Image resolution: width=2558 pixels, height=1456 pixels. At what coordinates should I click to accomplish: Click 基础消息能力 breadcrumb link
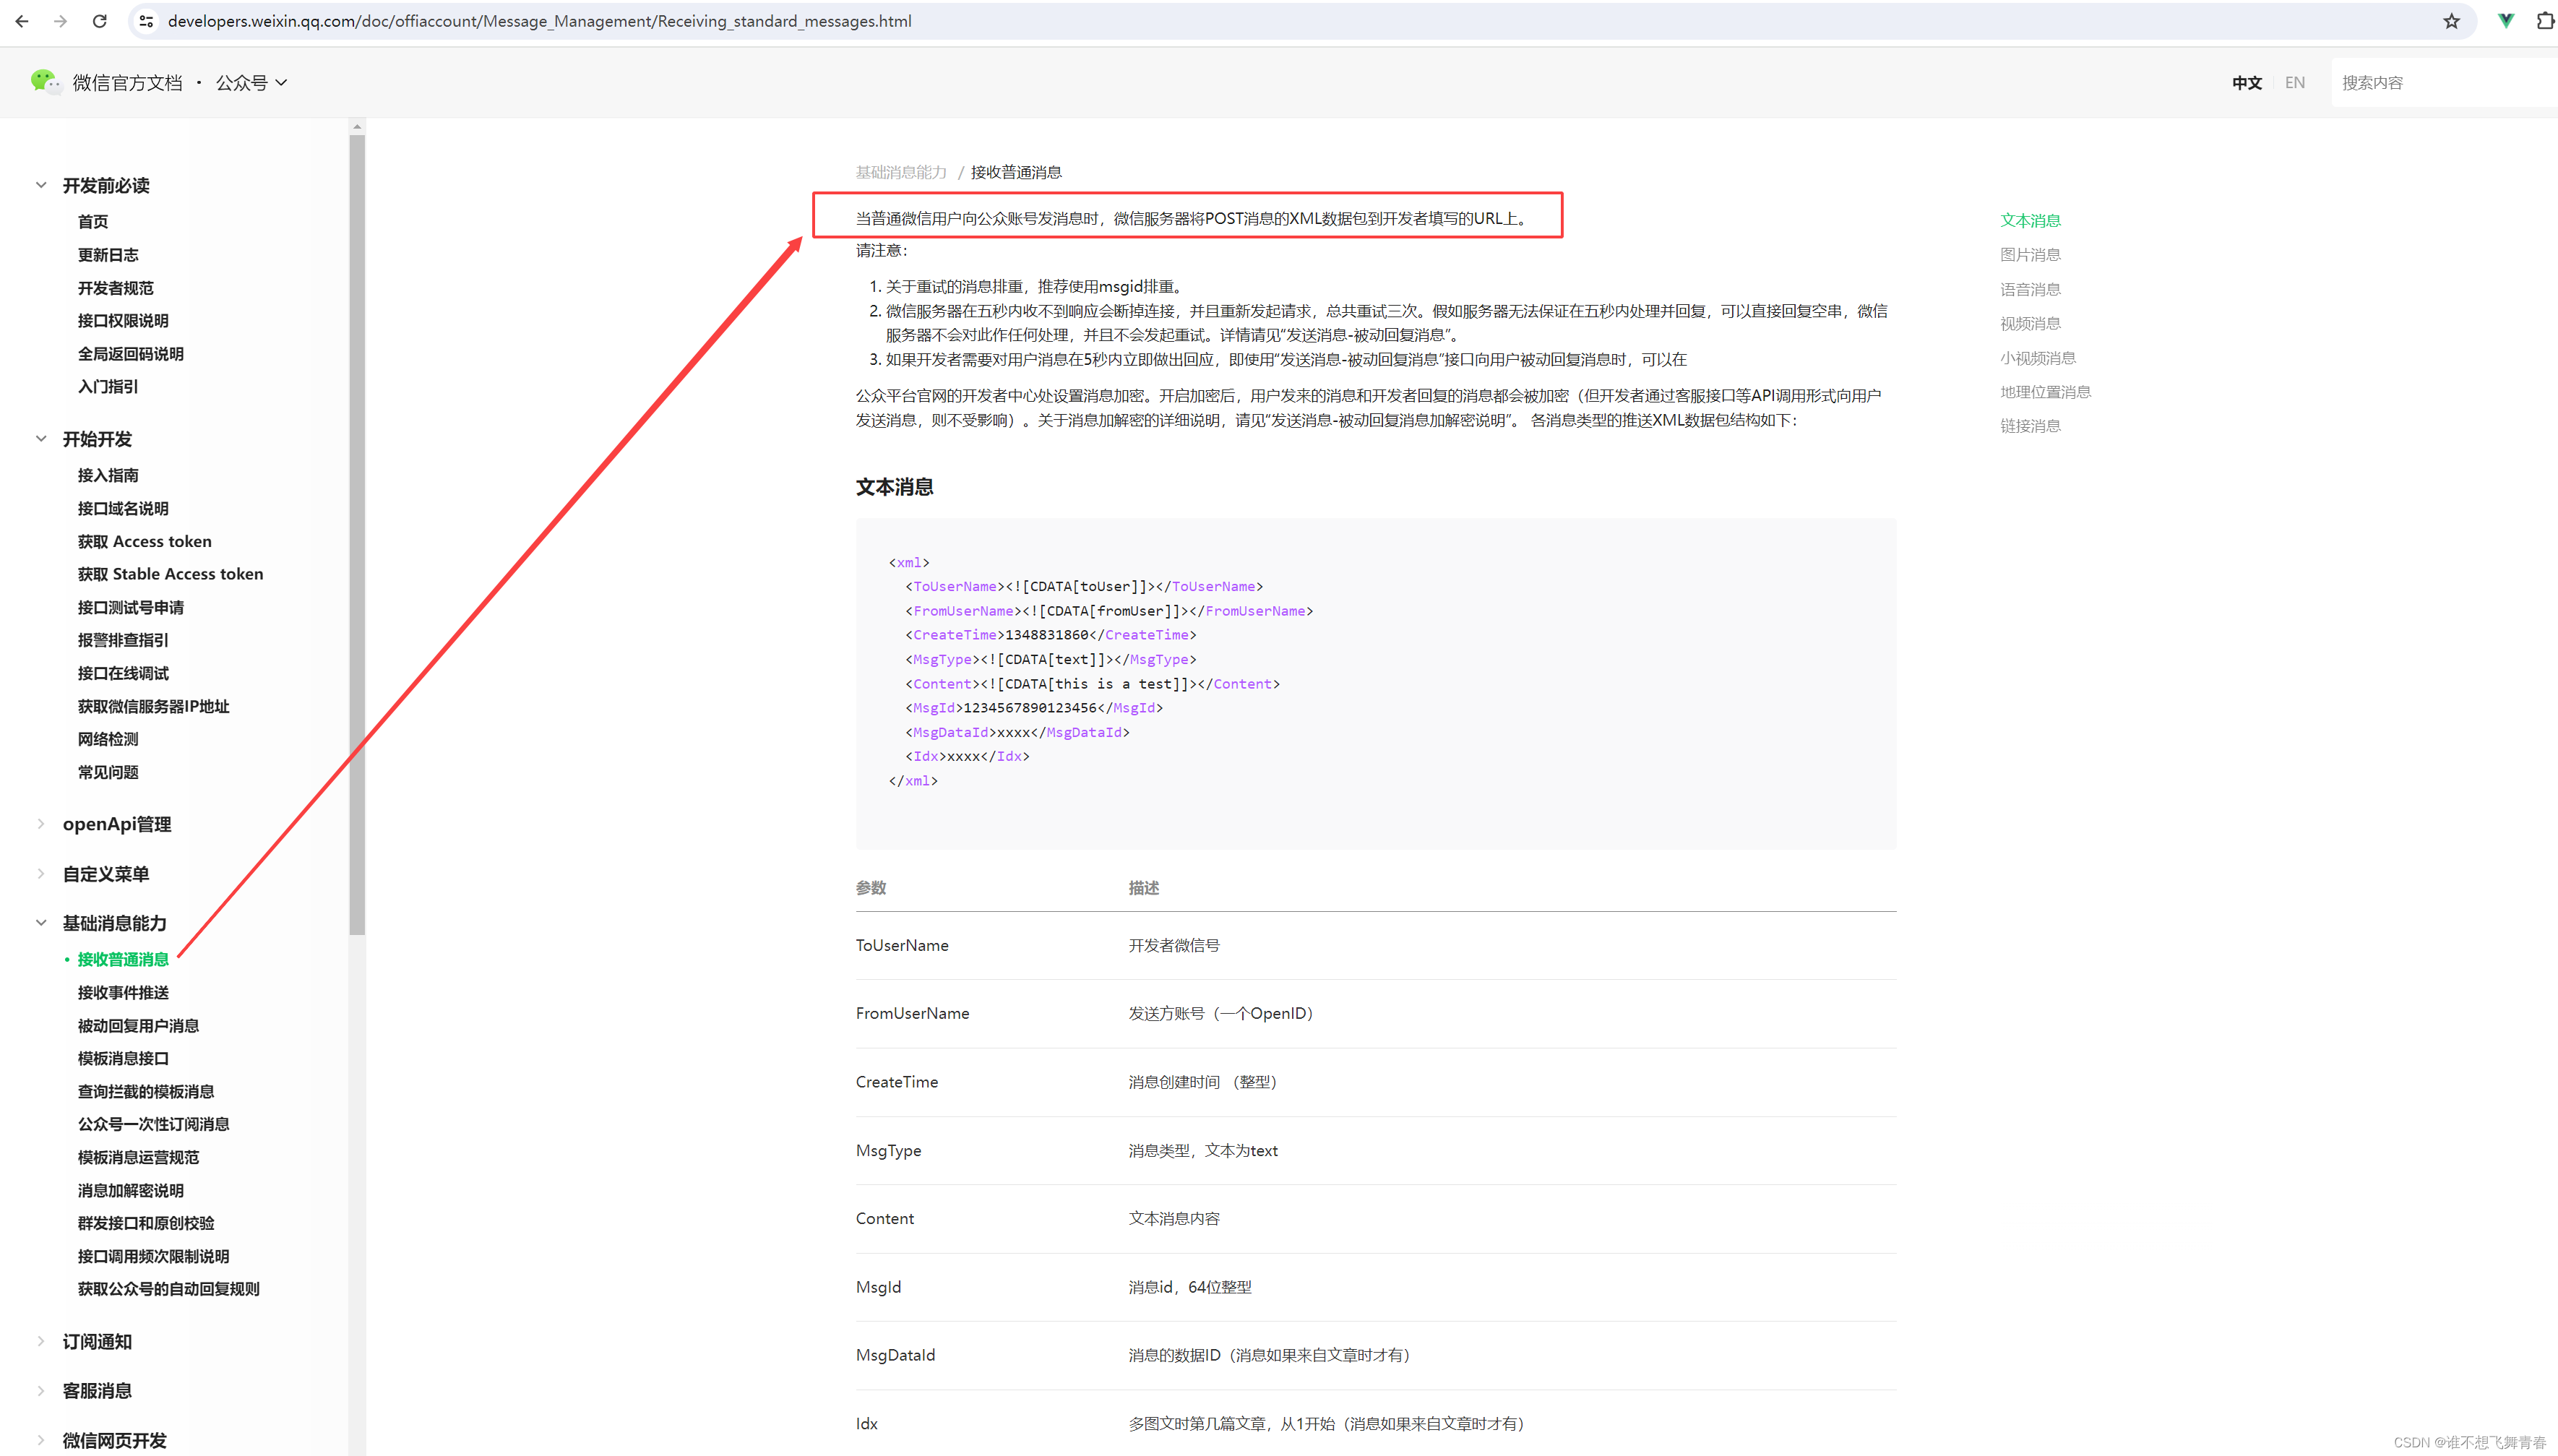click(900, 172)
